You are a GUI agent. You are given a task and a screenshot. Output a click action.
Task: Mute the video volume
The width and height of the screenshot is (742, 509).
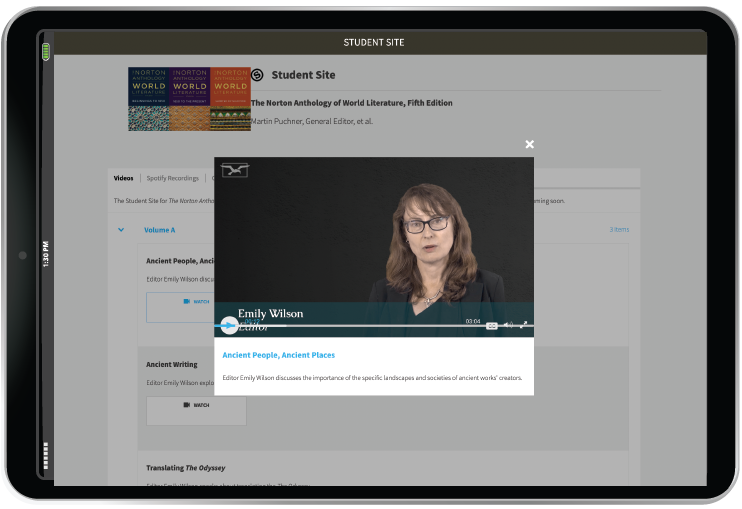[508, 325]
